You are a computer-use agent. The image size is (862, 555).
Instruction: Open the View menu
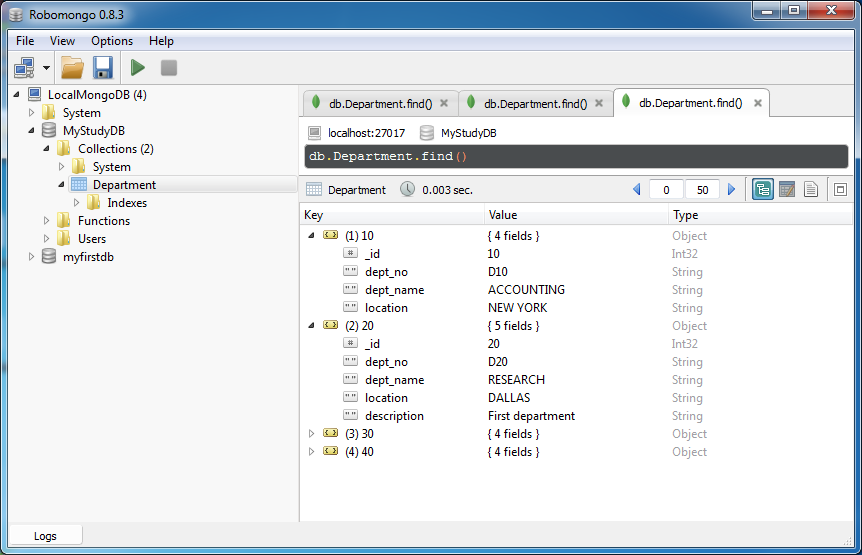point(62,41)
